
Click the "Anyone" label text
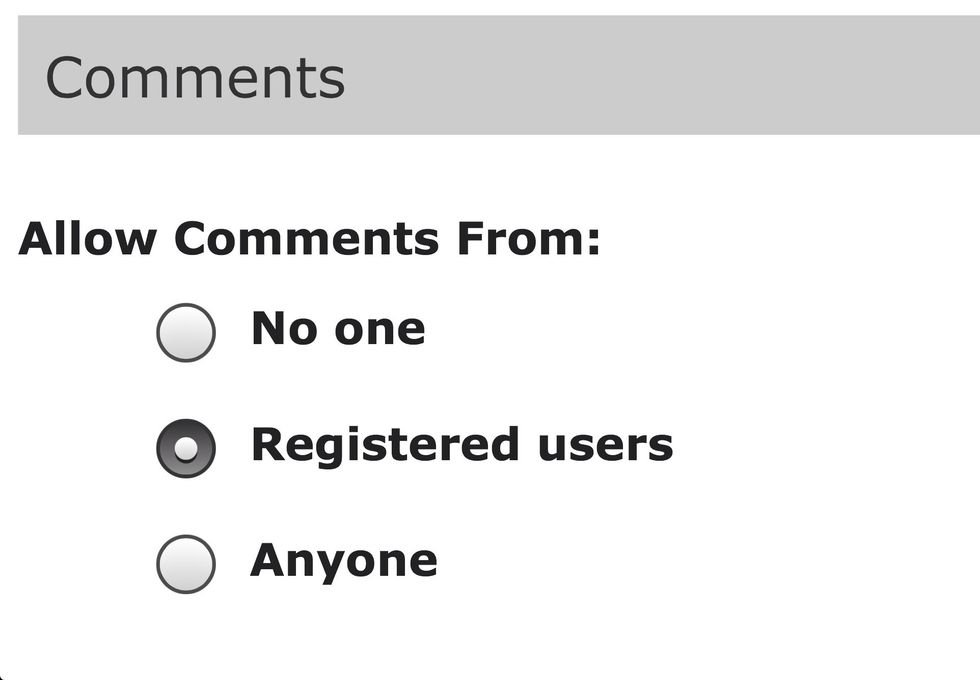343,560
